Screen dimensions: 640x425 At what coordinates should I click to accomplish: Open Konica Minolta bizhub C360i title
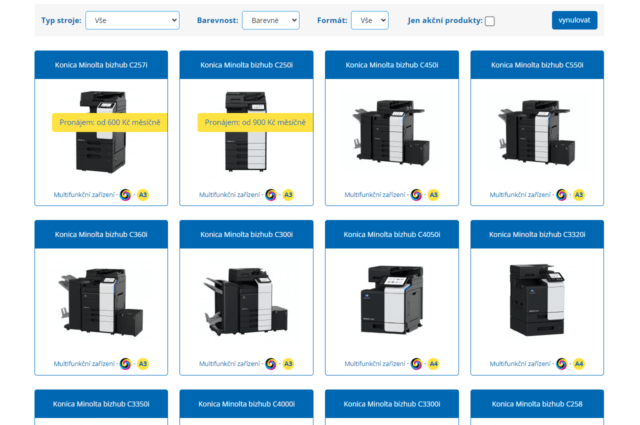point(101,234)
